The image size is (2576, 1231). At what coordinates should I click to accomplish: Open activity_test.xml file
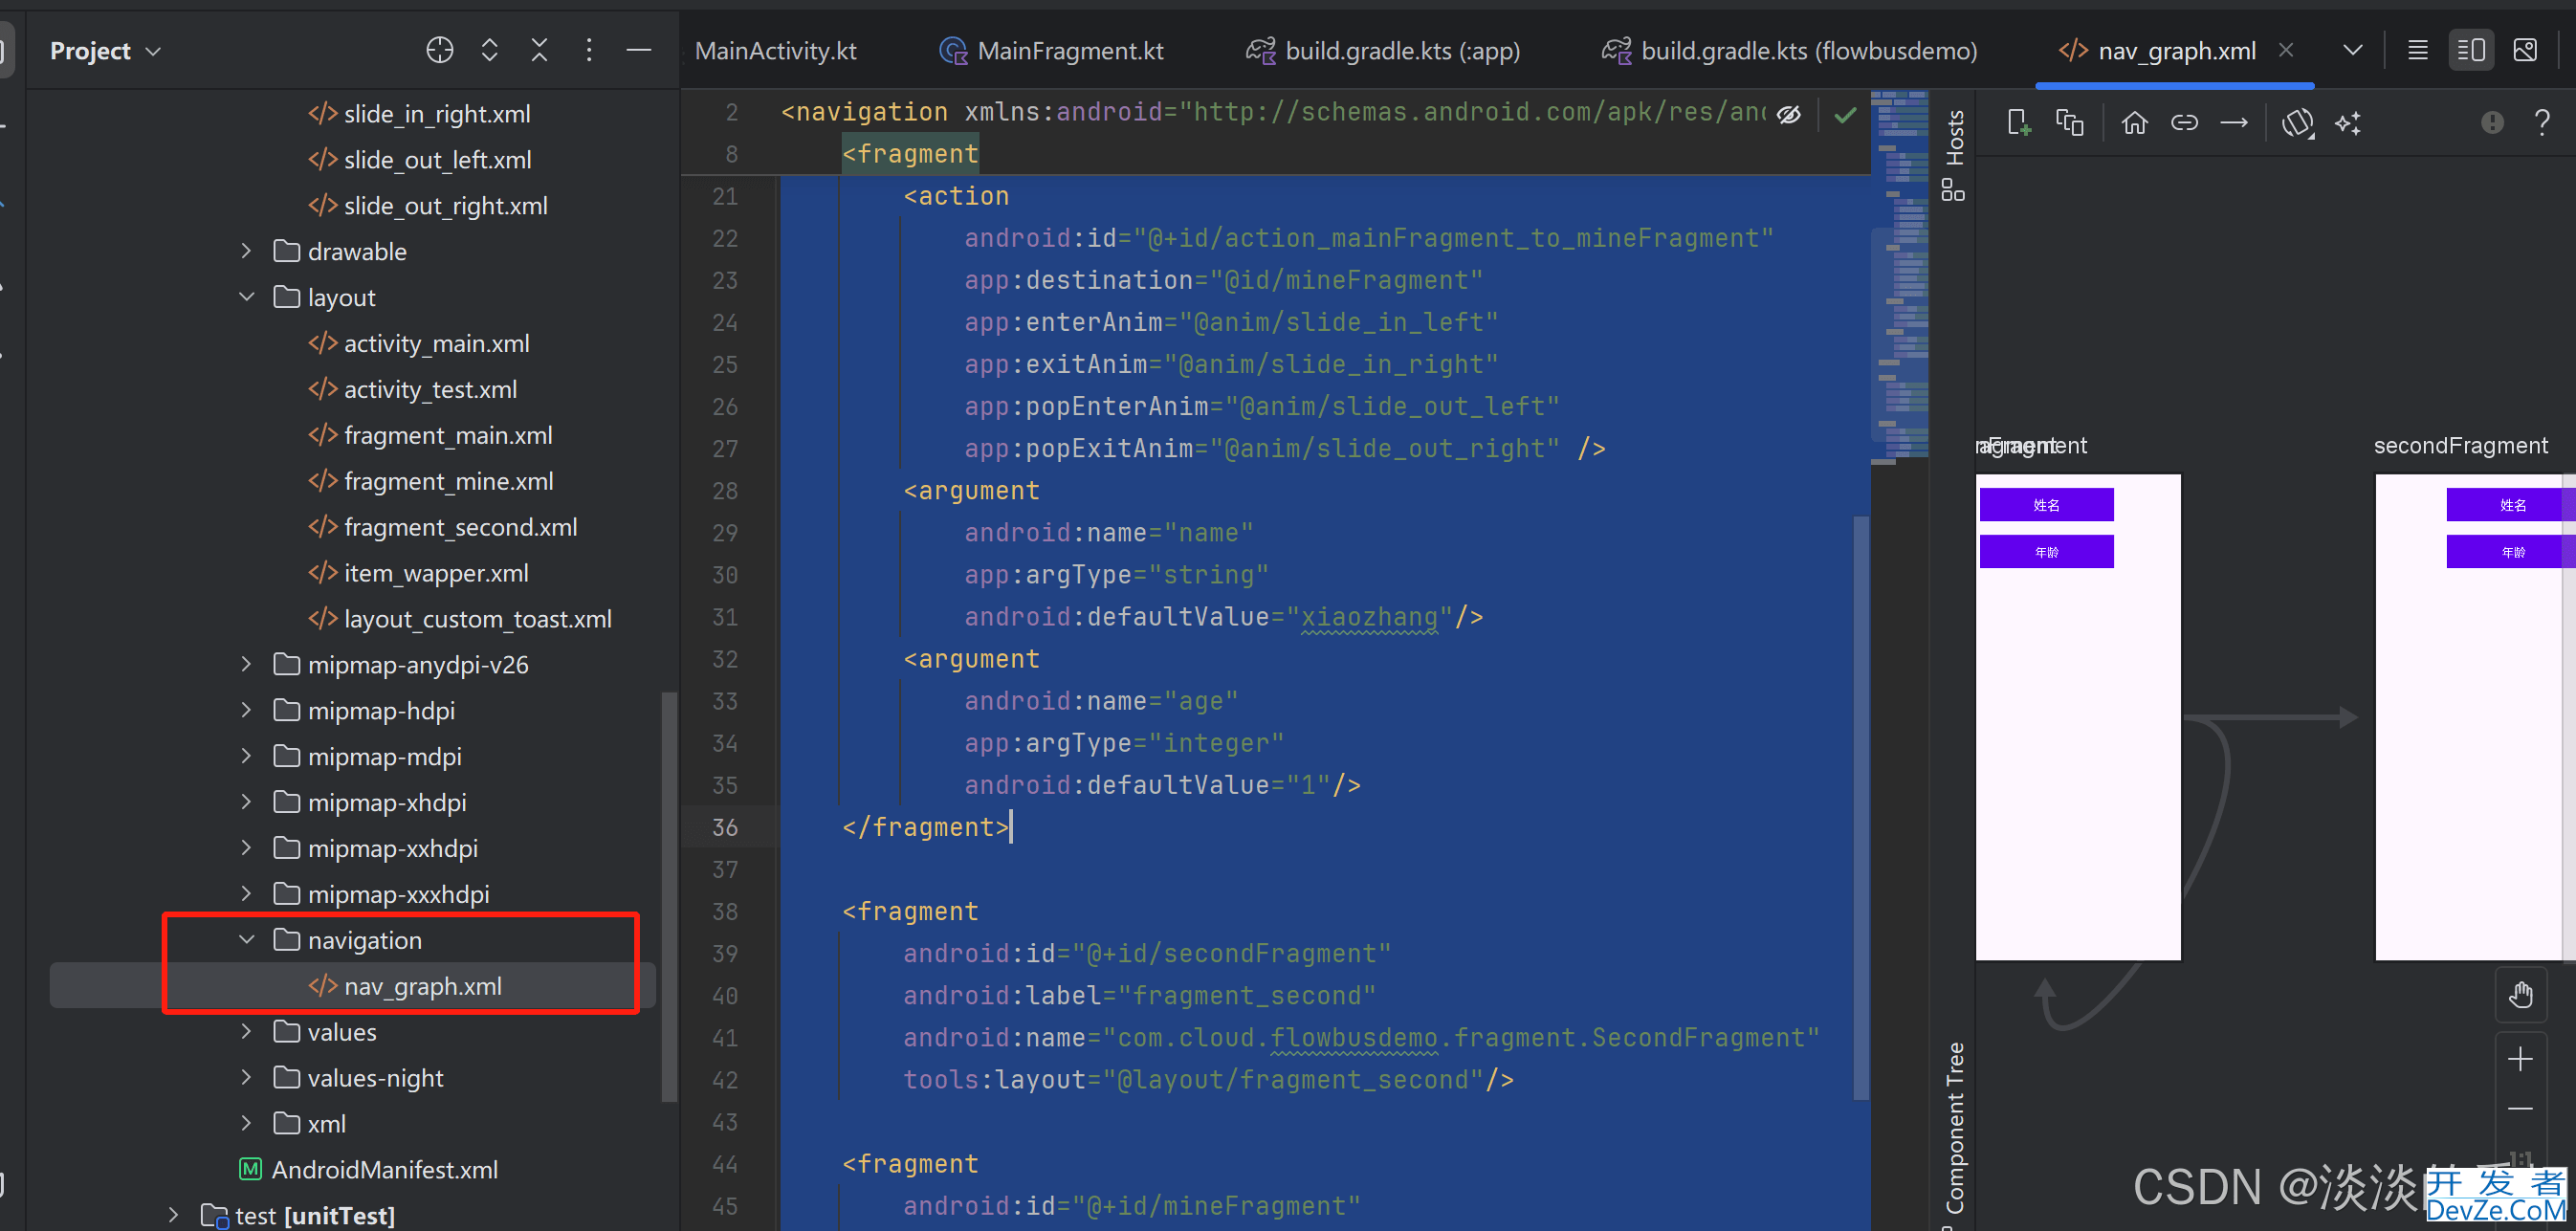click(412, 389)
